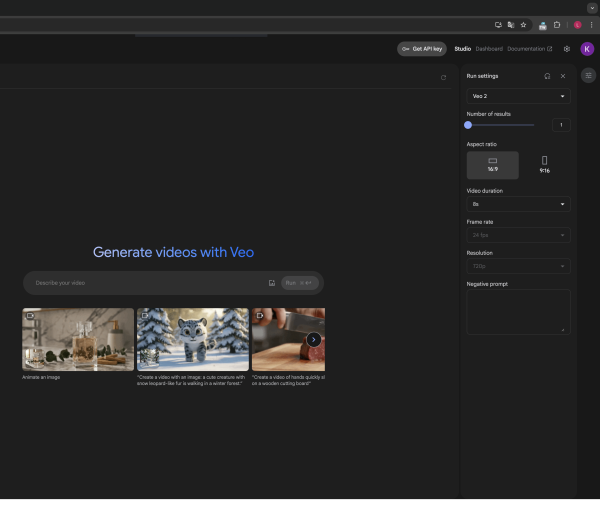The width and height of the screenshot is (600, 510).
Task: Click the video icon on perfume thumbnail
Action: point(30,316)
